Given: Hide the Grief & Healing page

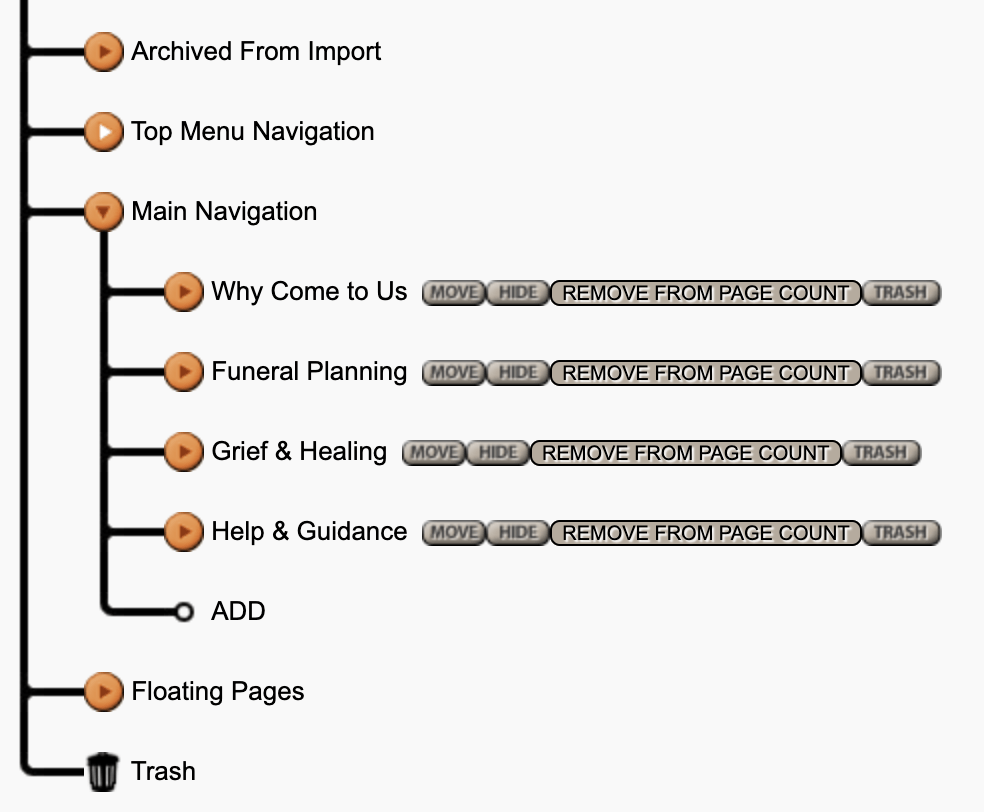Looking at the screenshot, I should (x=498, y=452).
